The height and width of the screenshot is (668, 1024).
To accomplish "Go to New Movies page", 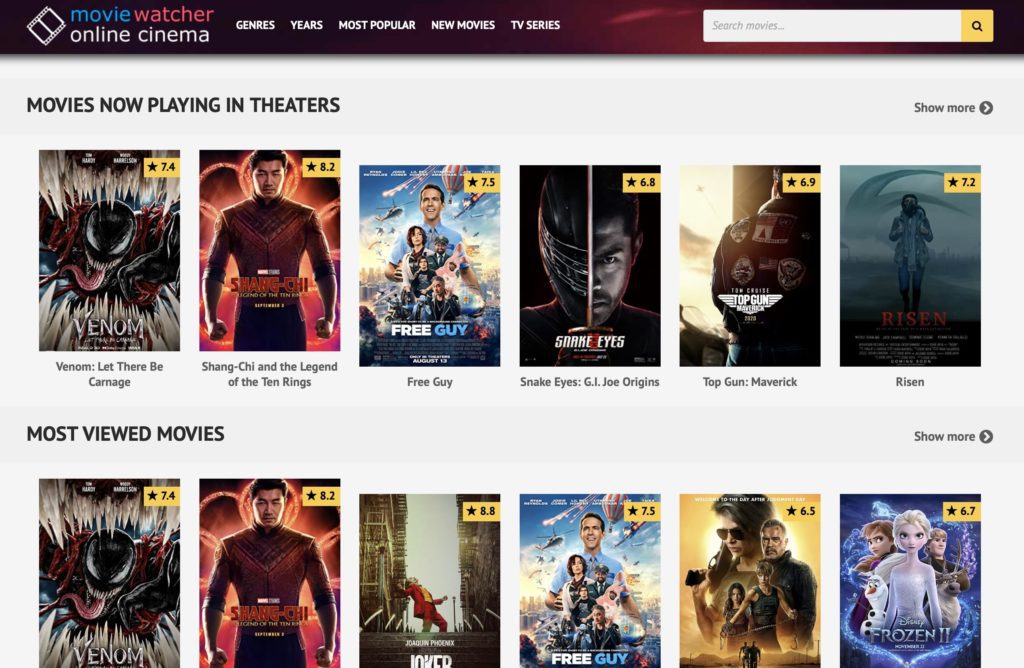I will pos(463,25).
